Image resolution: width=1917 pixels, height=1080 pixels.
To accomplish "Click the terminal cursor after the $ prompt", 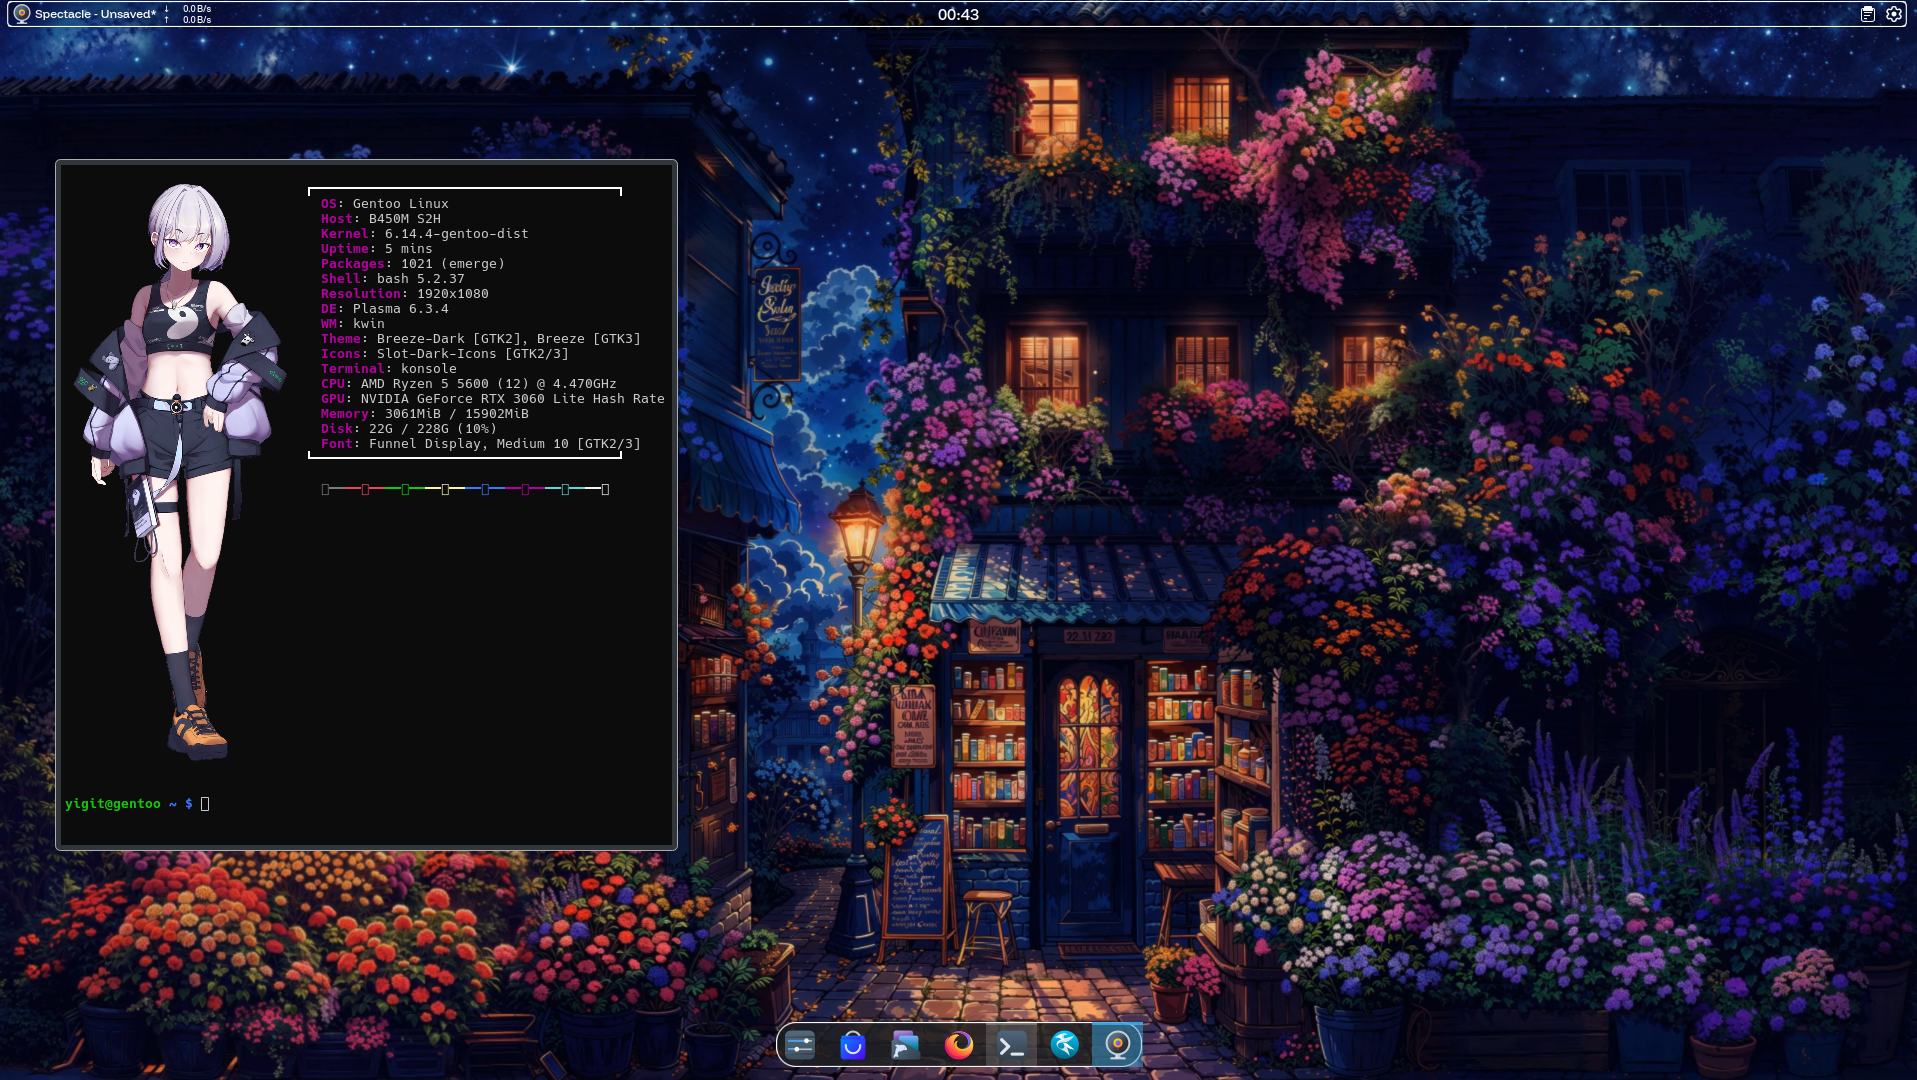I will (205, 804).
